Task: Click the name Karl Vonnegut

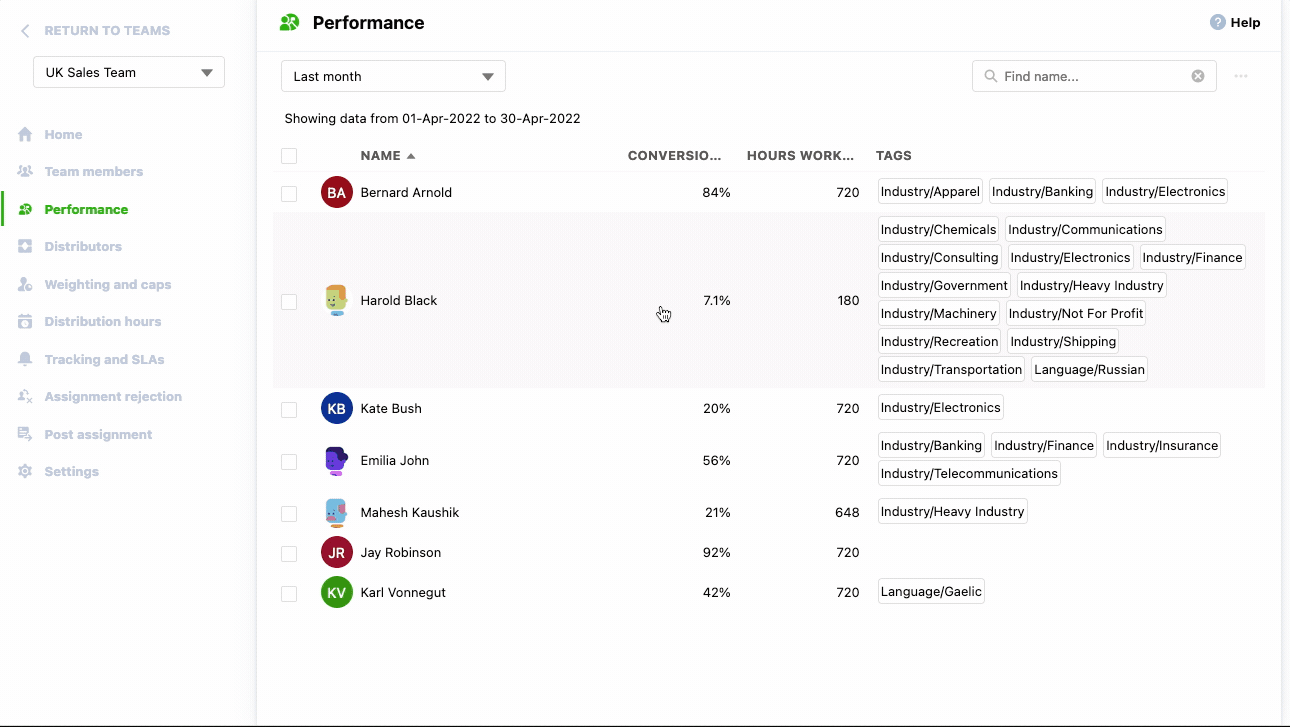Action: [403, 592]
